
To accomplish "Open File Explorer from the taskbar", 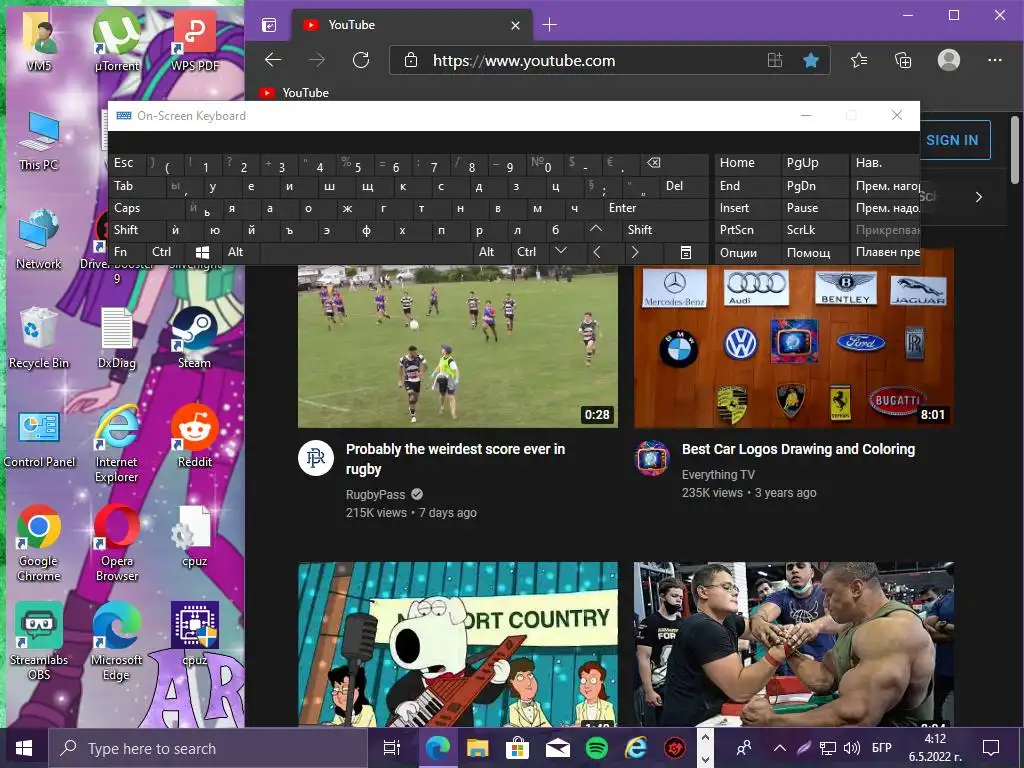I will point(477,748).
